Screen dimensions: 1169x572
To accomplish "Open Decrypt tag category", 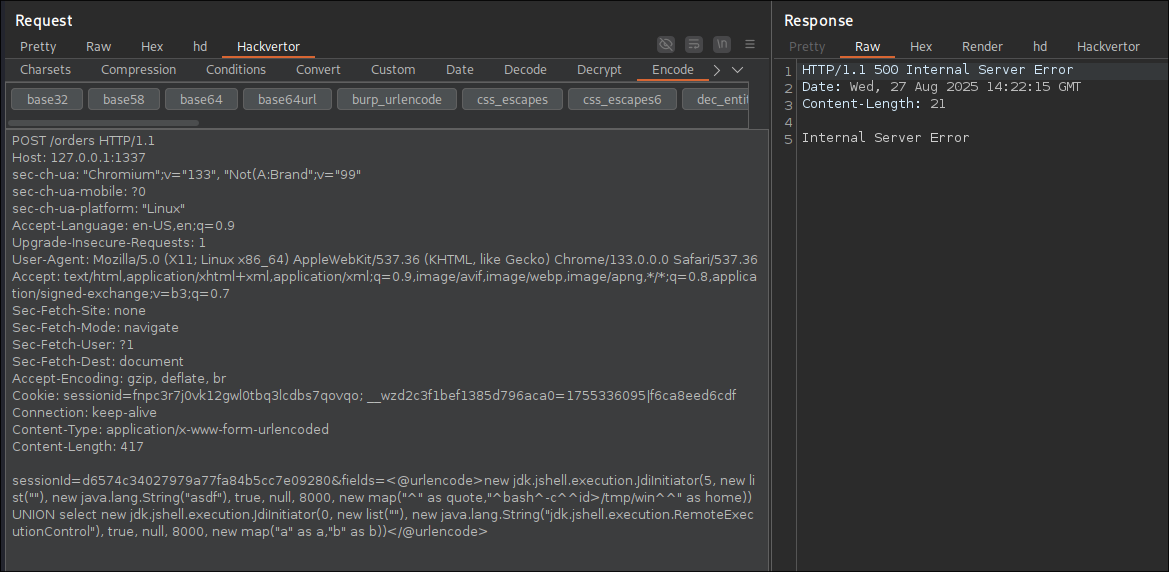I will [x=599, y=69].
